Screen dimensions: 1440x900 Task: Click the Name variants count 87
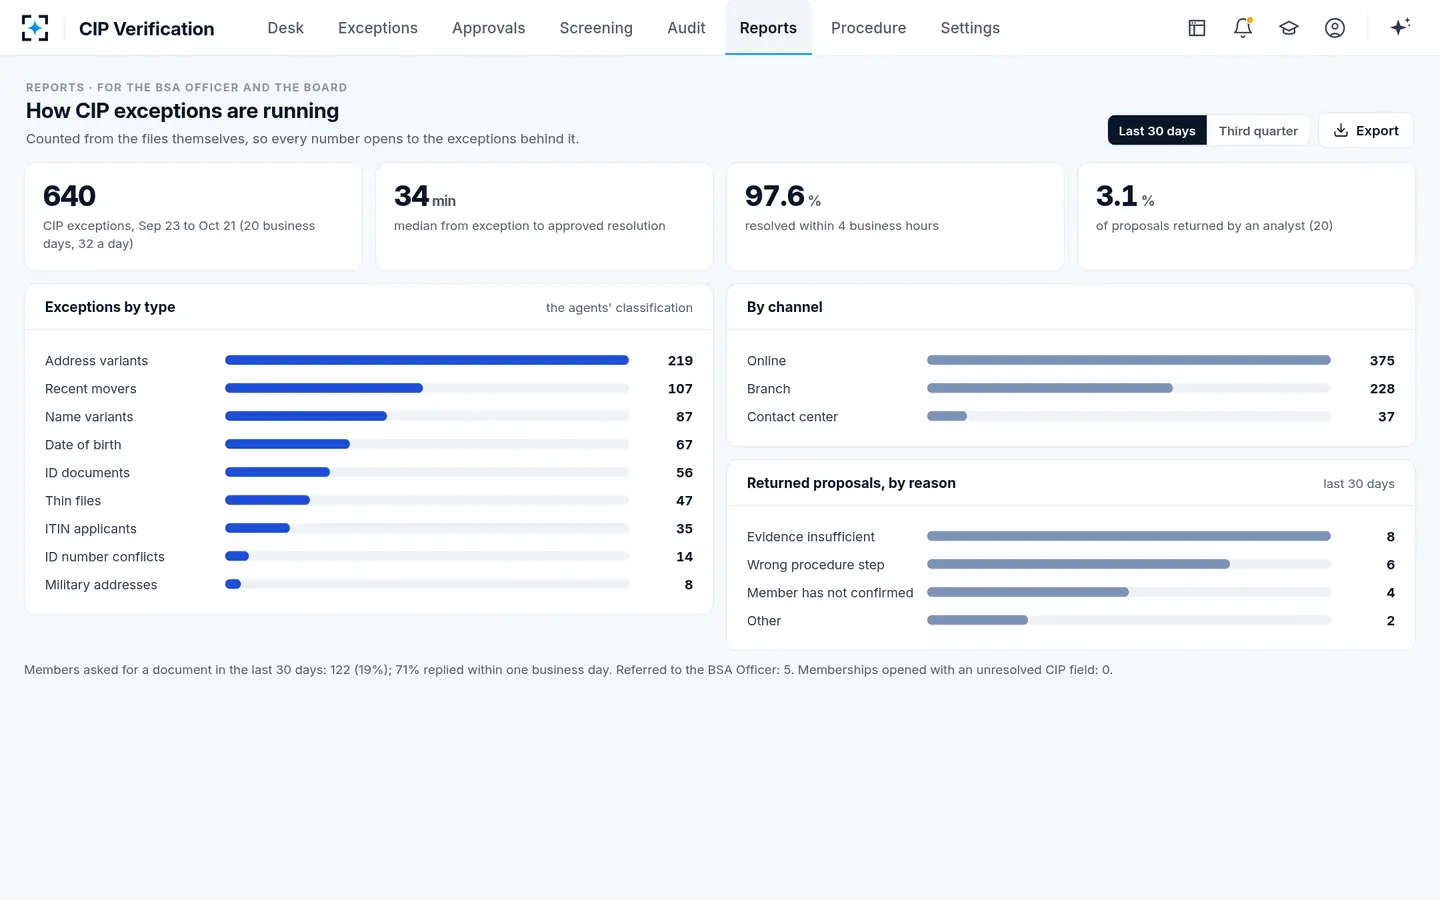click(x=684, y=417)
